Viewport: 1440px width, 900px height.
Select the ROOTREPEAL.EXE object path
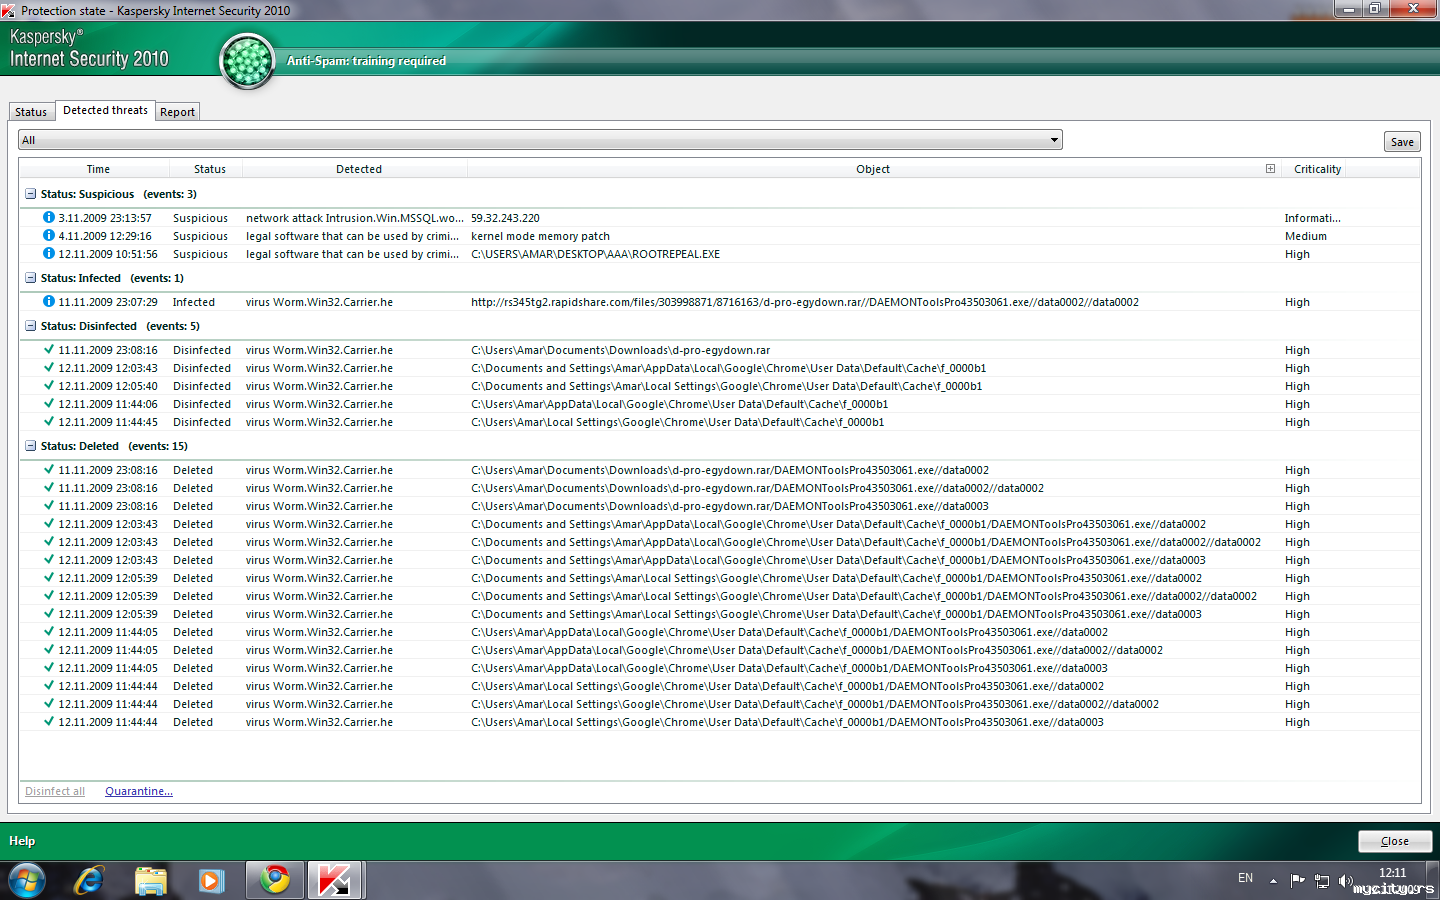point(595,254)
